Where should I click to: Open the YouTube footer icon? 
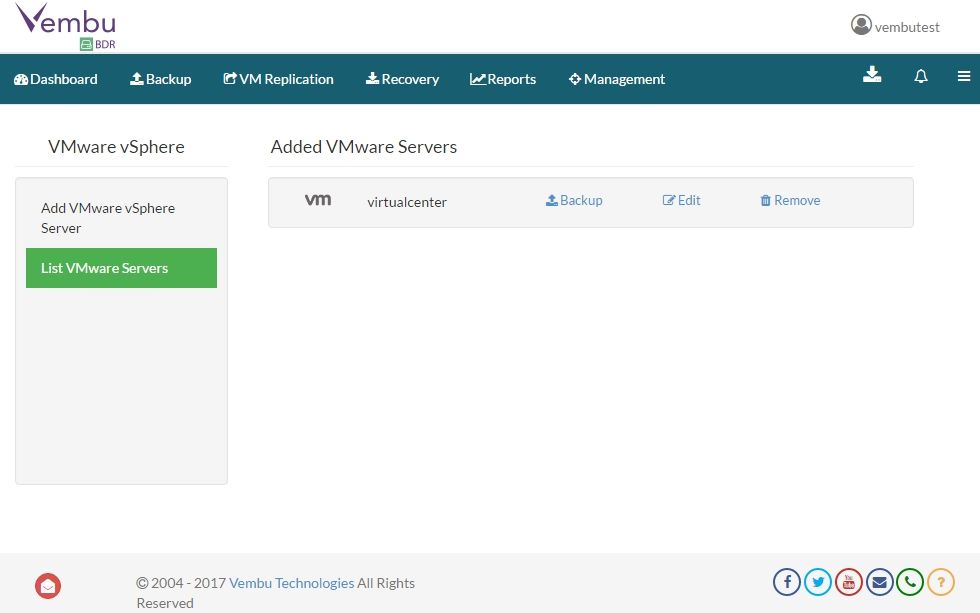pyautogui.click(x=848, y=582)
